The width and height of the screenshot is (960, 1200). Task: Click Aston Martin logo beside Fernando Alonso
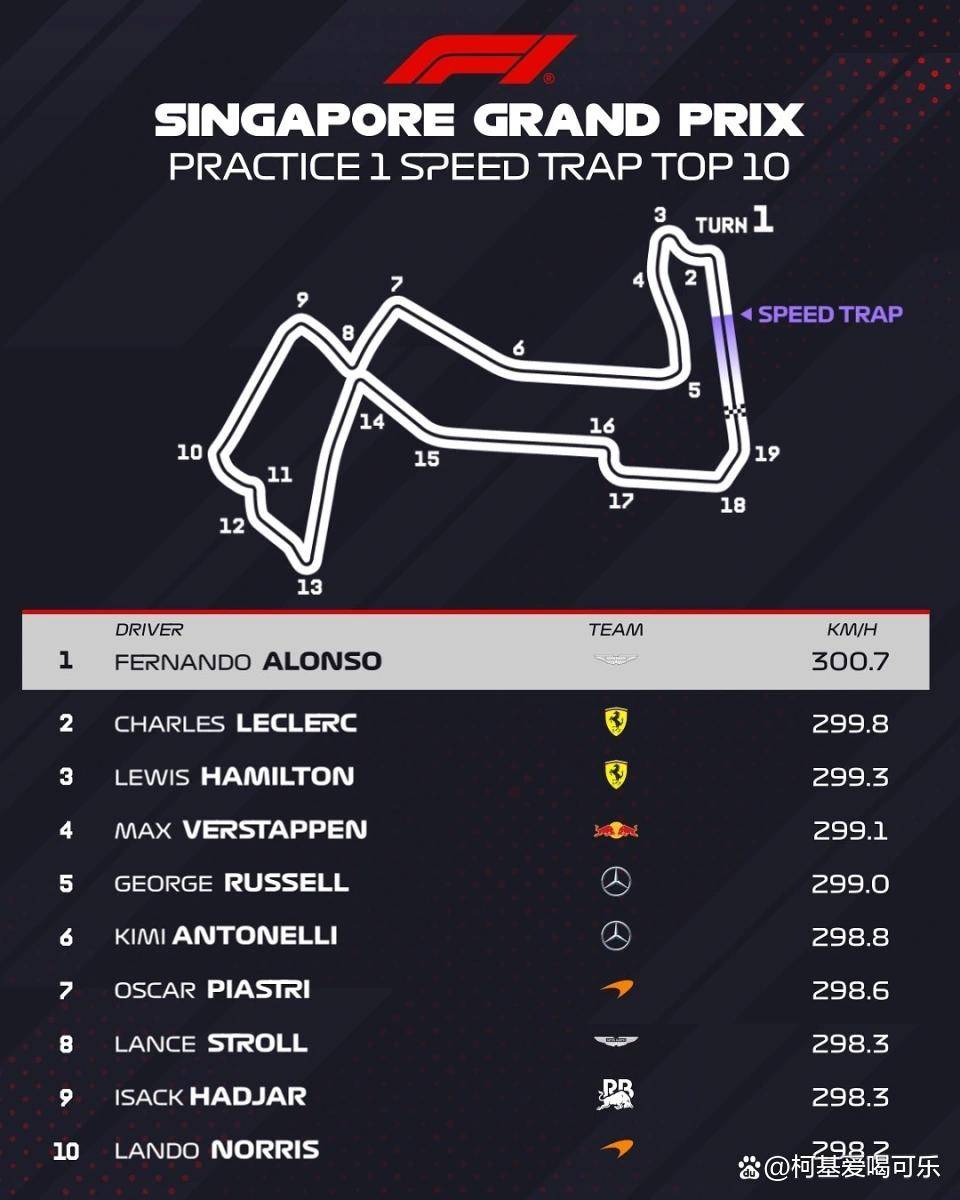point(615,660)
